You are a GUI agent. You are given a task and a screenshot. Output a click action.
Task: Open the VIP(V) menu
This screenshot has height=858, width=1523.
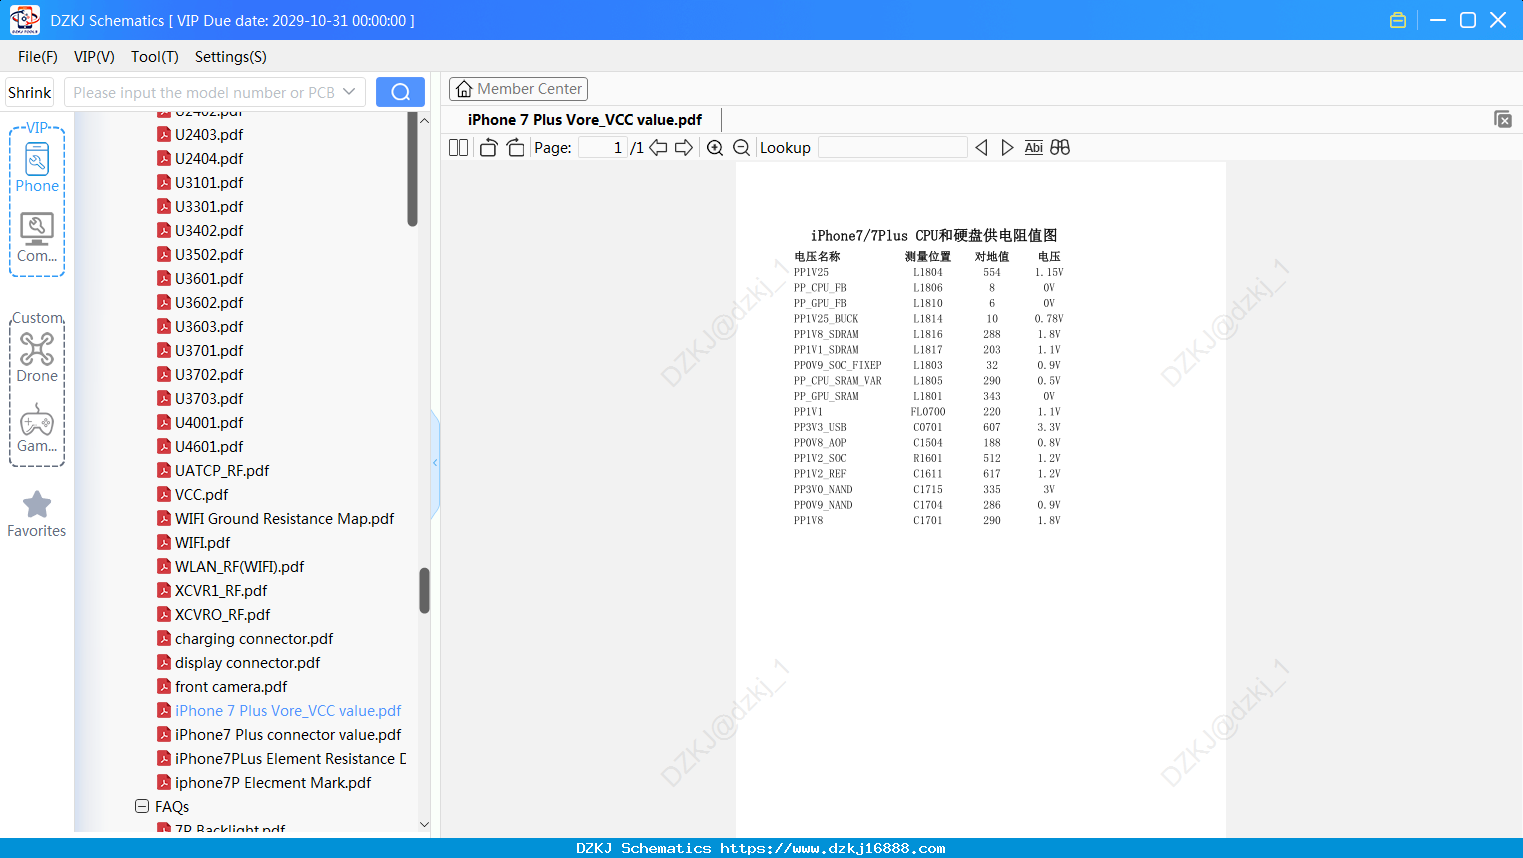pos(94,57)
